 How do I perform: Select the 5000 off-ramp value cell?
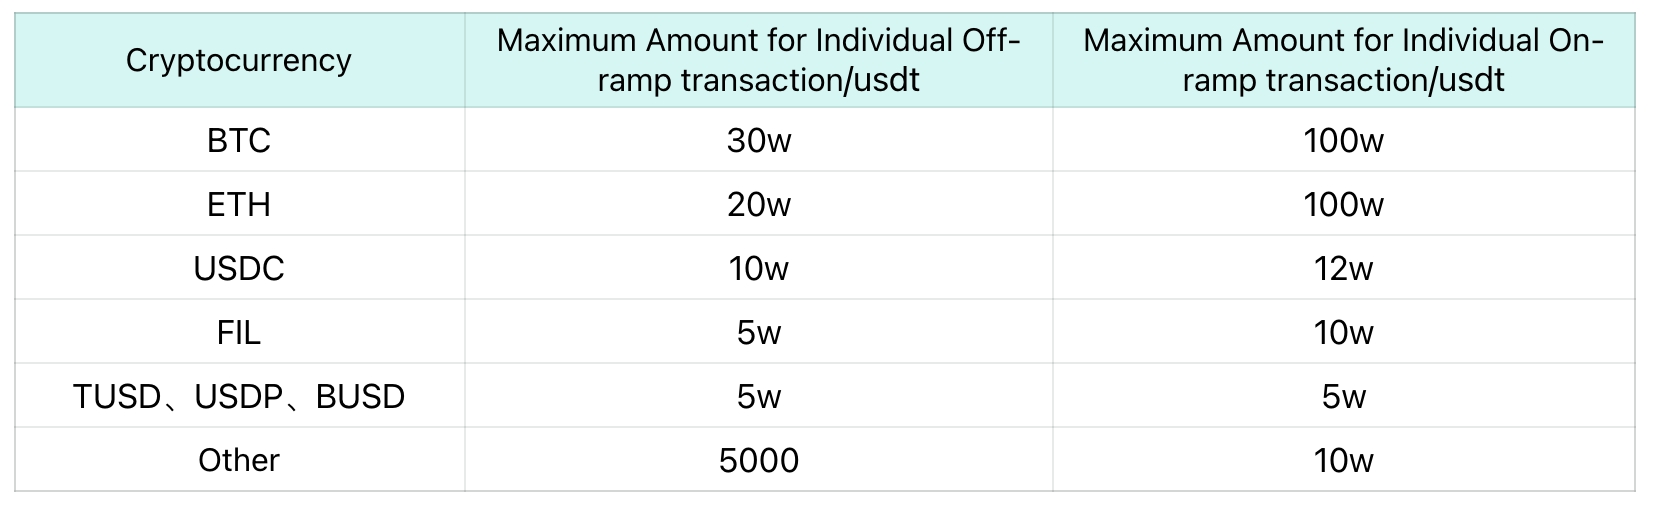(x=758, y=460)
